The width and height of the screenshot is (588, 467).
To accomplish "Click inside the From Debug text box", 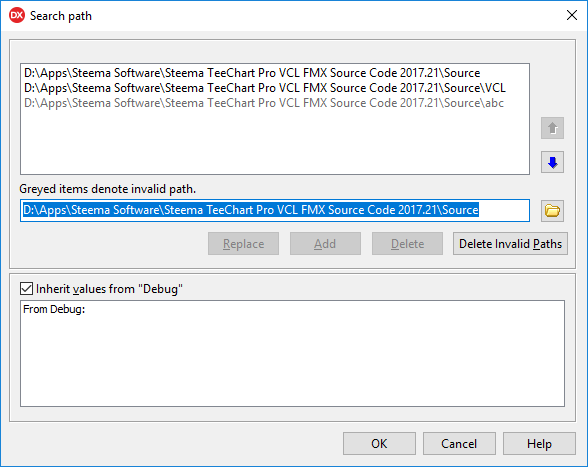I will pos(292,353).
